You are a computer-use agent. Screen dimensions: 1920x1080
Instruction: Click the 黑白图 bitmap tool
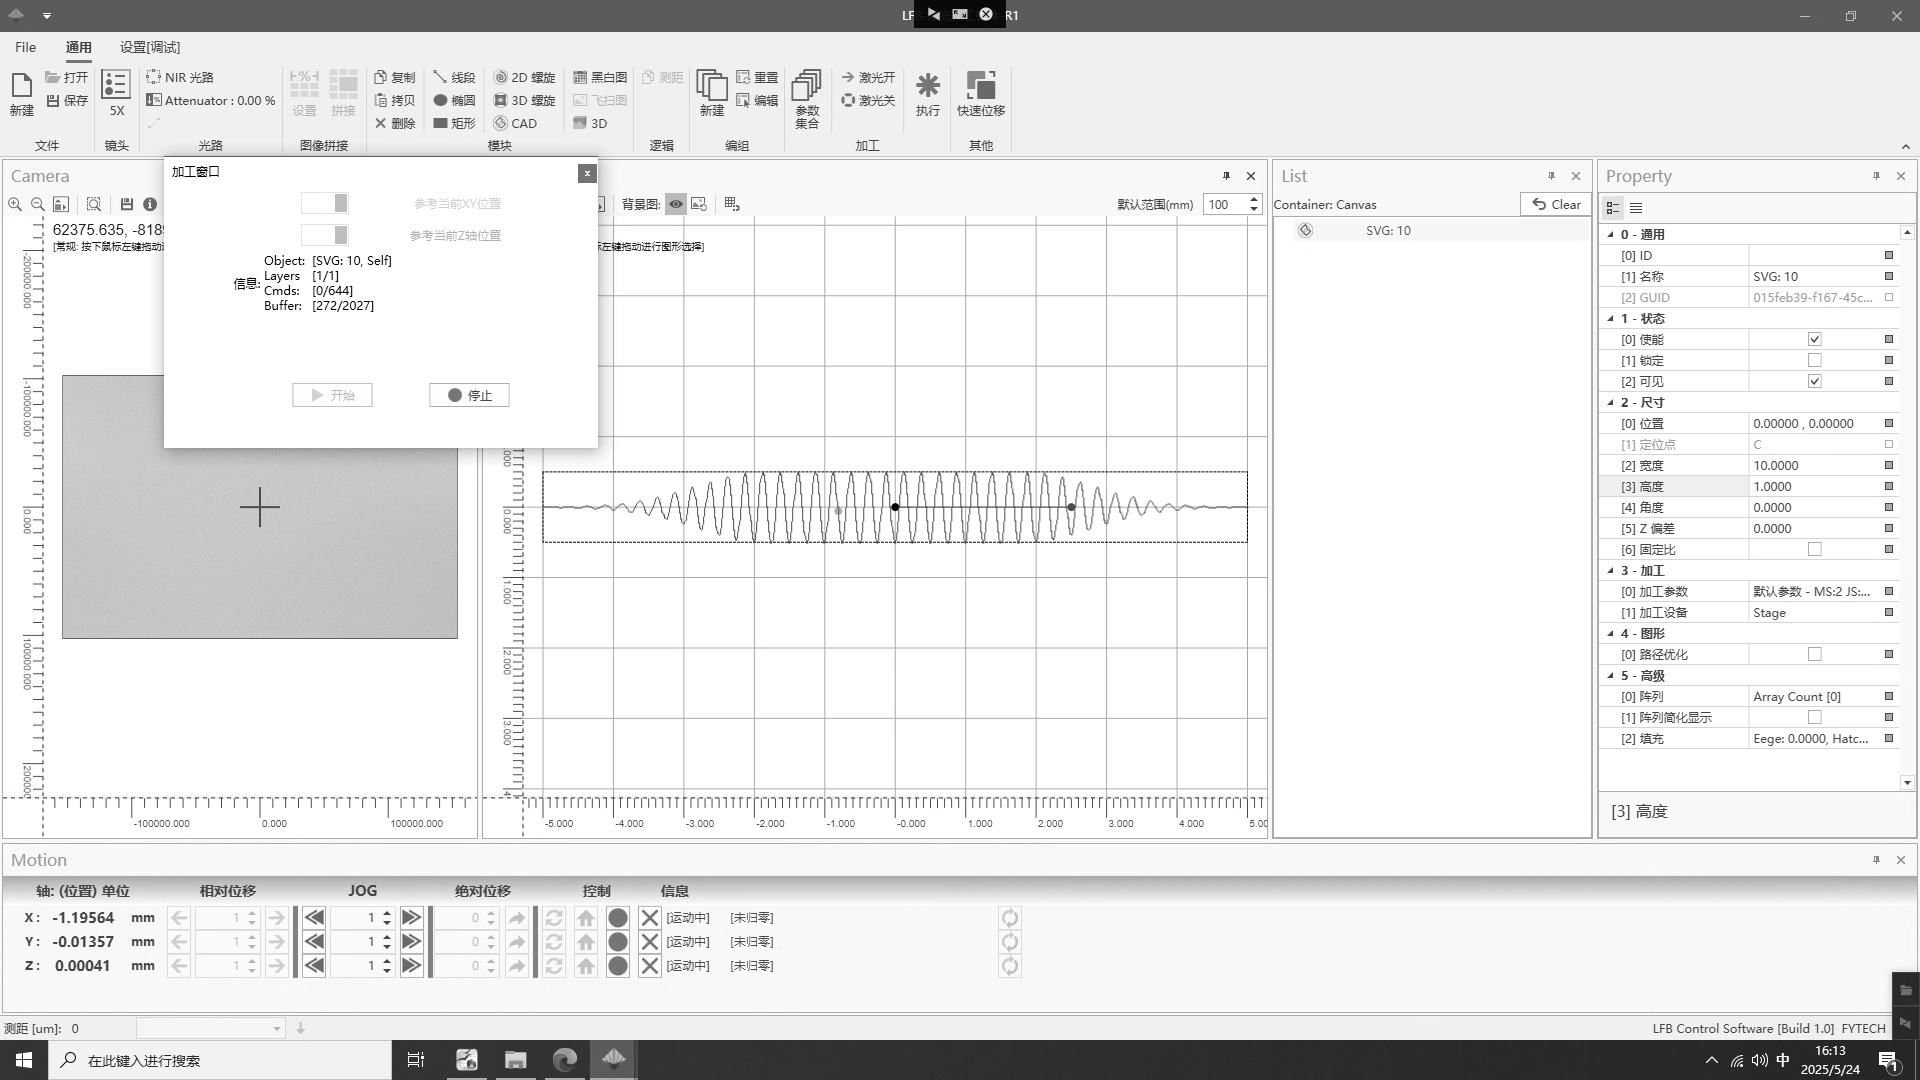tap(600, 77)
